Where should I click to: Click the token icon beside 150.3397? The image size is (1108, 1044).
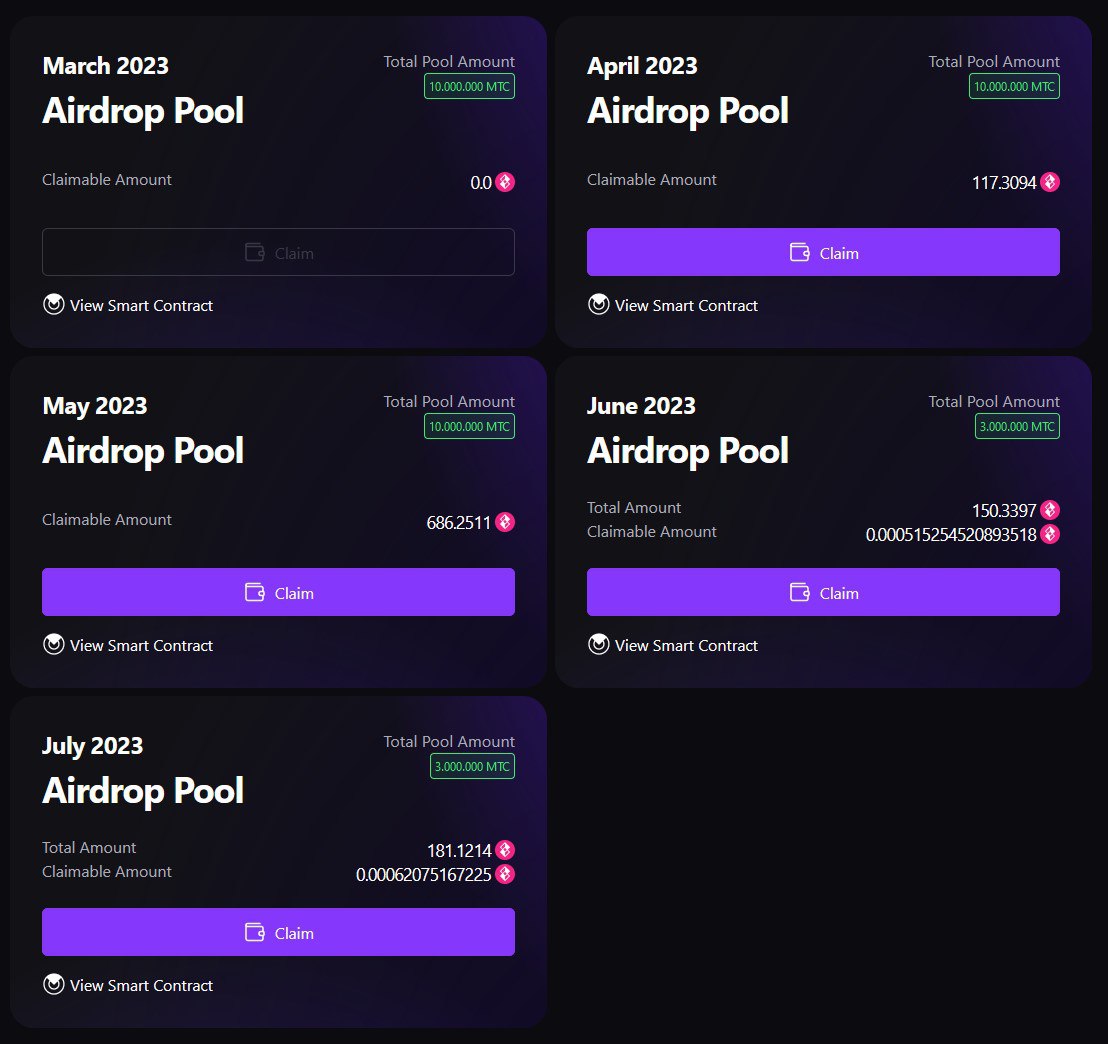coord(1049,509)
